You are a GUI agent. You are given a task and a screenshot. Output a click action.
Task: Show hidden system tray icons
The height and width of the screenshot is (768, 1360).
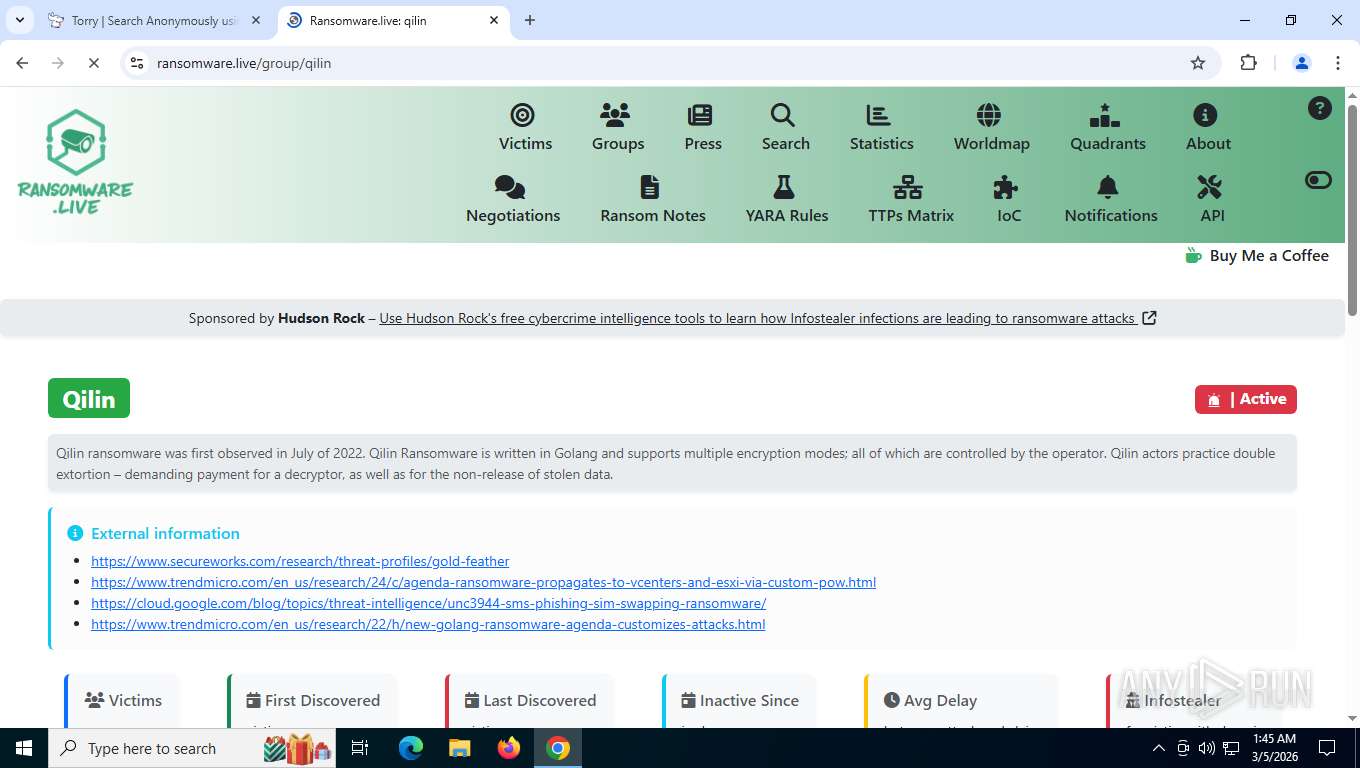1159,748
